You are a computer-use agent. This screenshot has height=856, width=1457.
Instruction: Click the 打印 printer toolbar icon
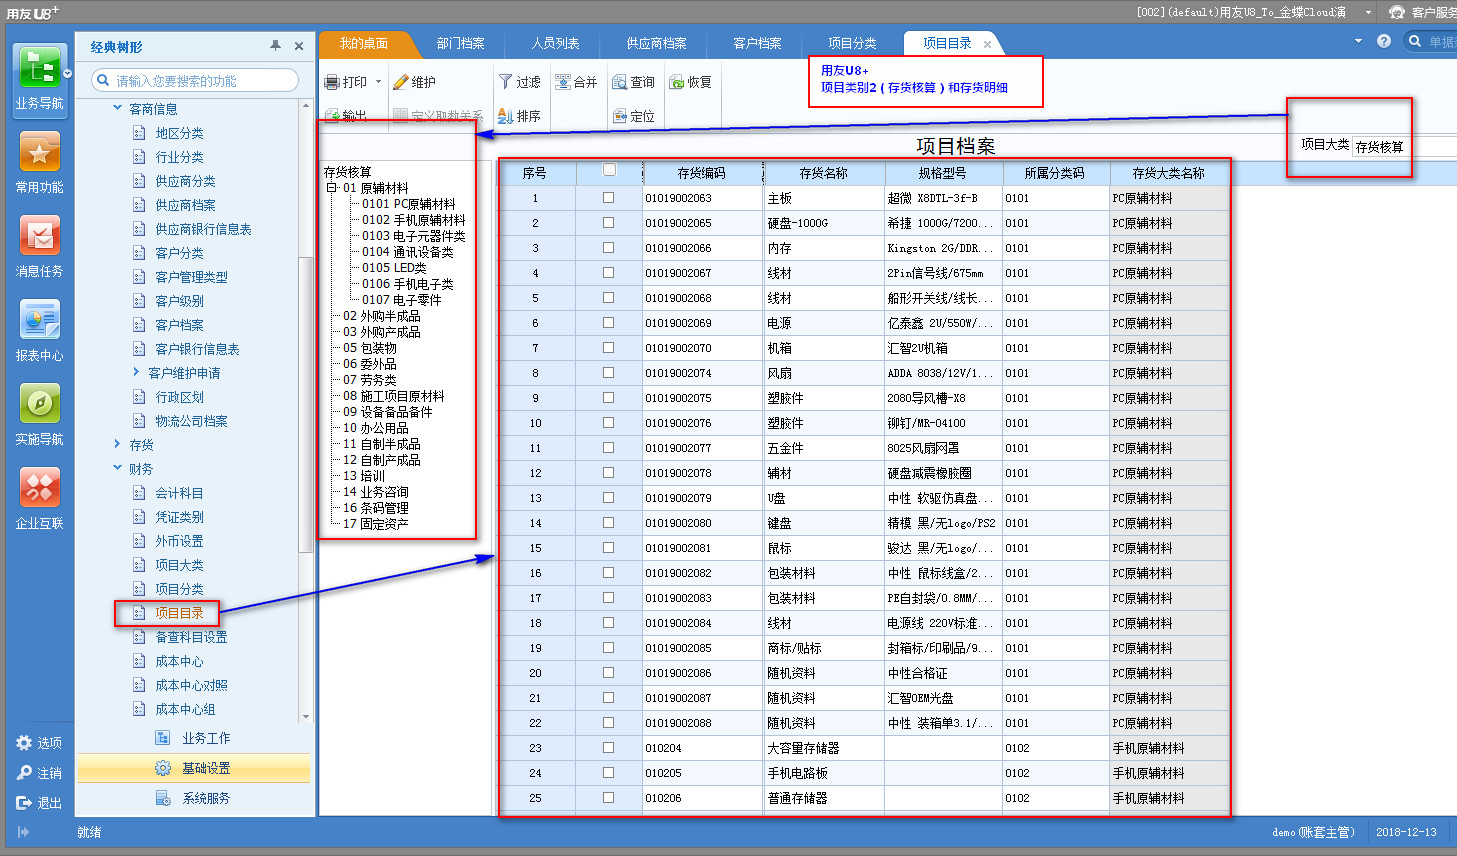[x=333, y=82]
